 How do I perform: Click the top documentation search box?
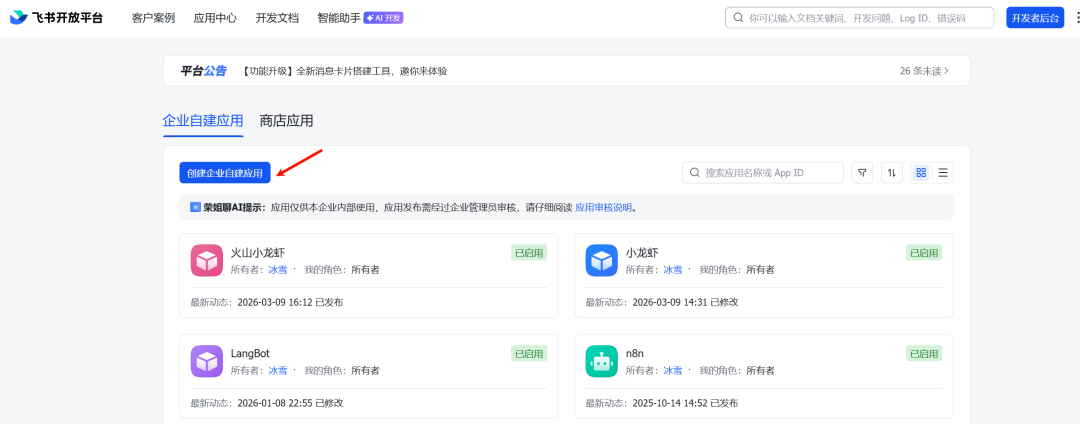point(860,18)
